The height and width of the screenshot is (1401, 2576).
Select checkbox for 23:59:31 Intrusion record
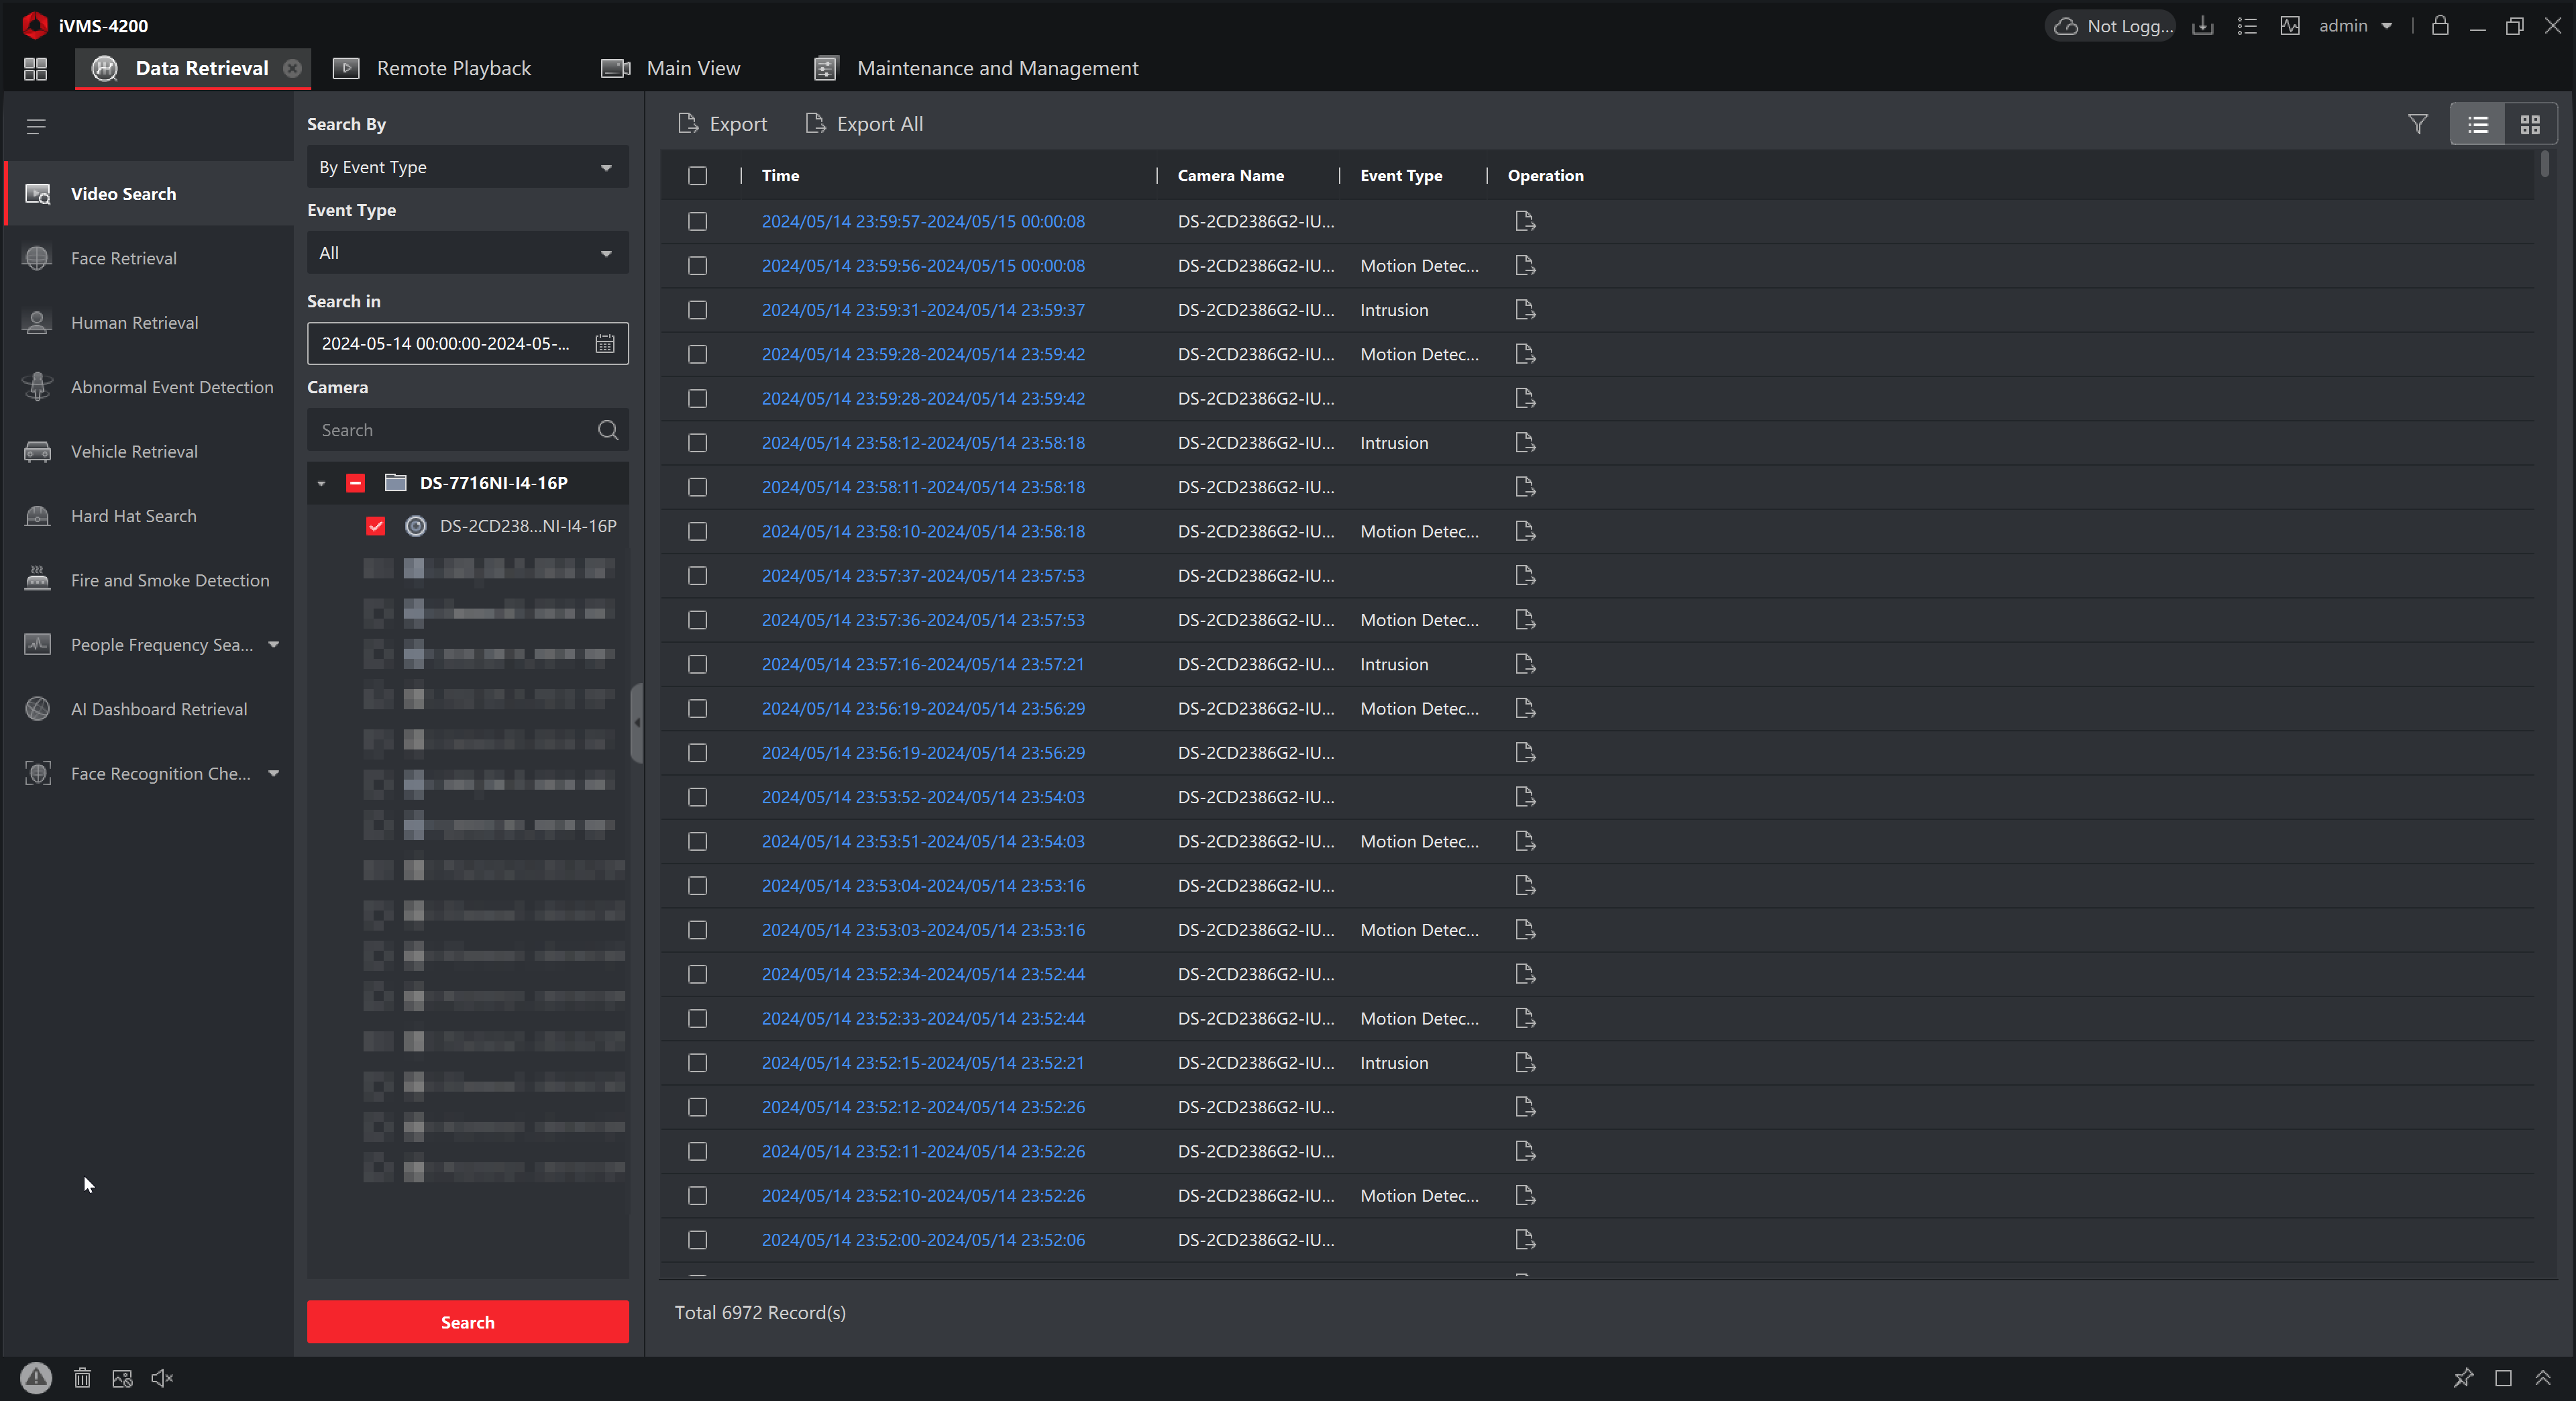(x=698, y=310)
